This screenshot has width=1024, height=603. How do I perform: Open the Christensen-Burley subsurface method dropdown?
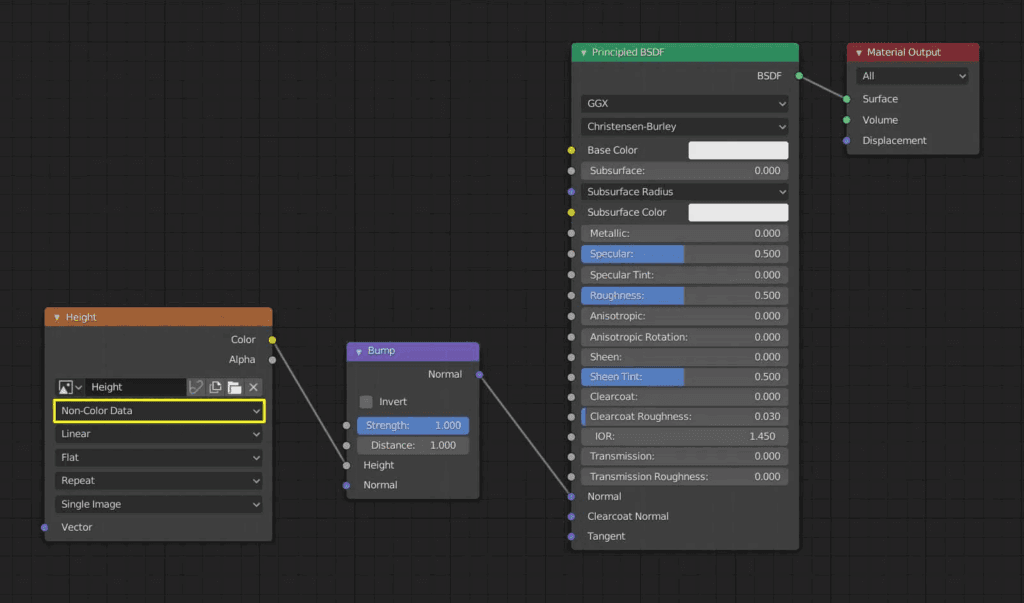coord(684,126)
